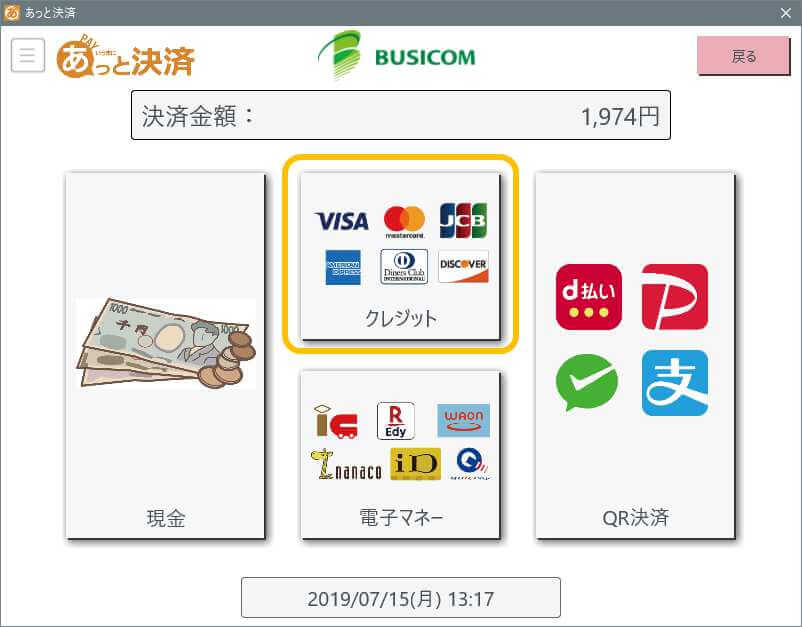The image size is (802, 627).
Task: Select the 電子マネー label
Action: (x=401, y=517)
